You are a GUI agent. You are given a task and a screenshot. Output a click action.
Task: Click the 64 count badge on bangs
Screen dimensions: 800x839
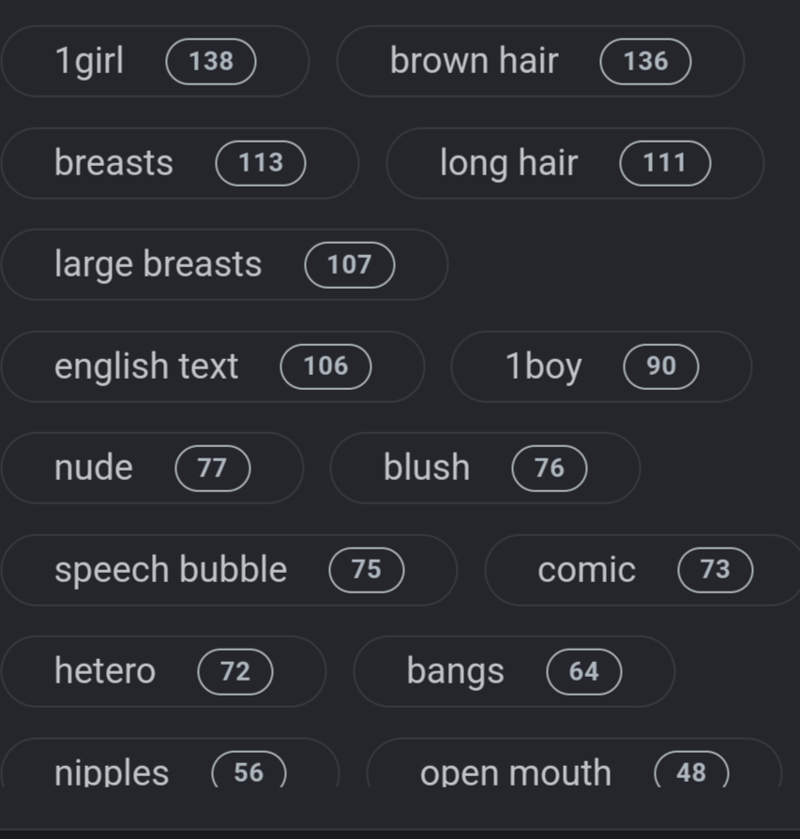[584, 672]
